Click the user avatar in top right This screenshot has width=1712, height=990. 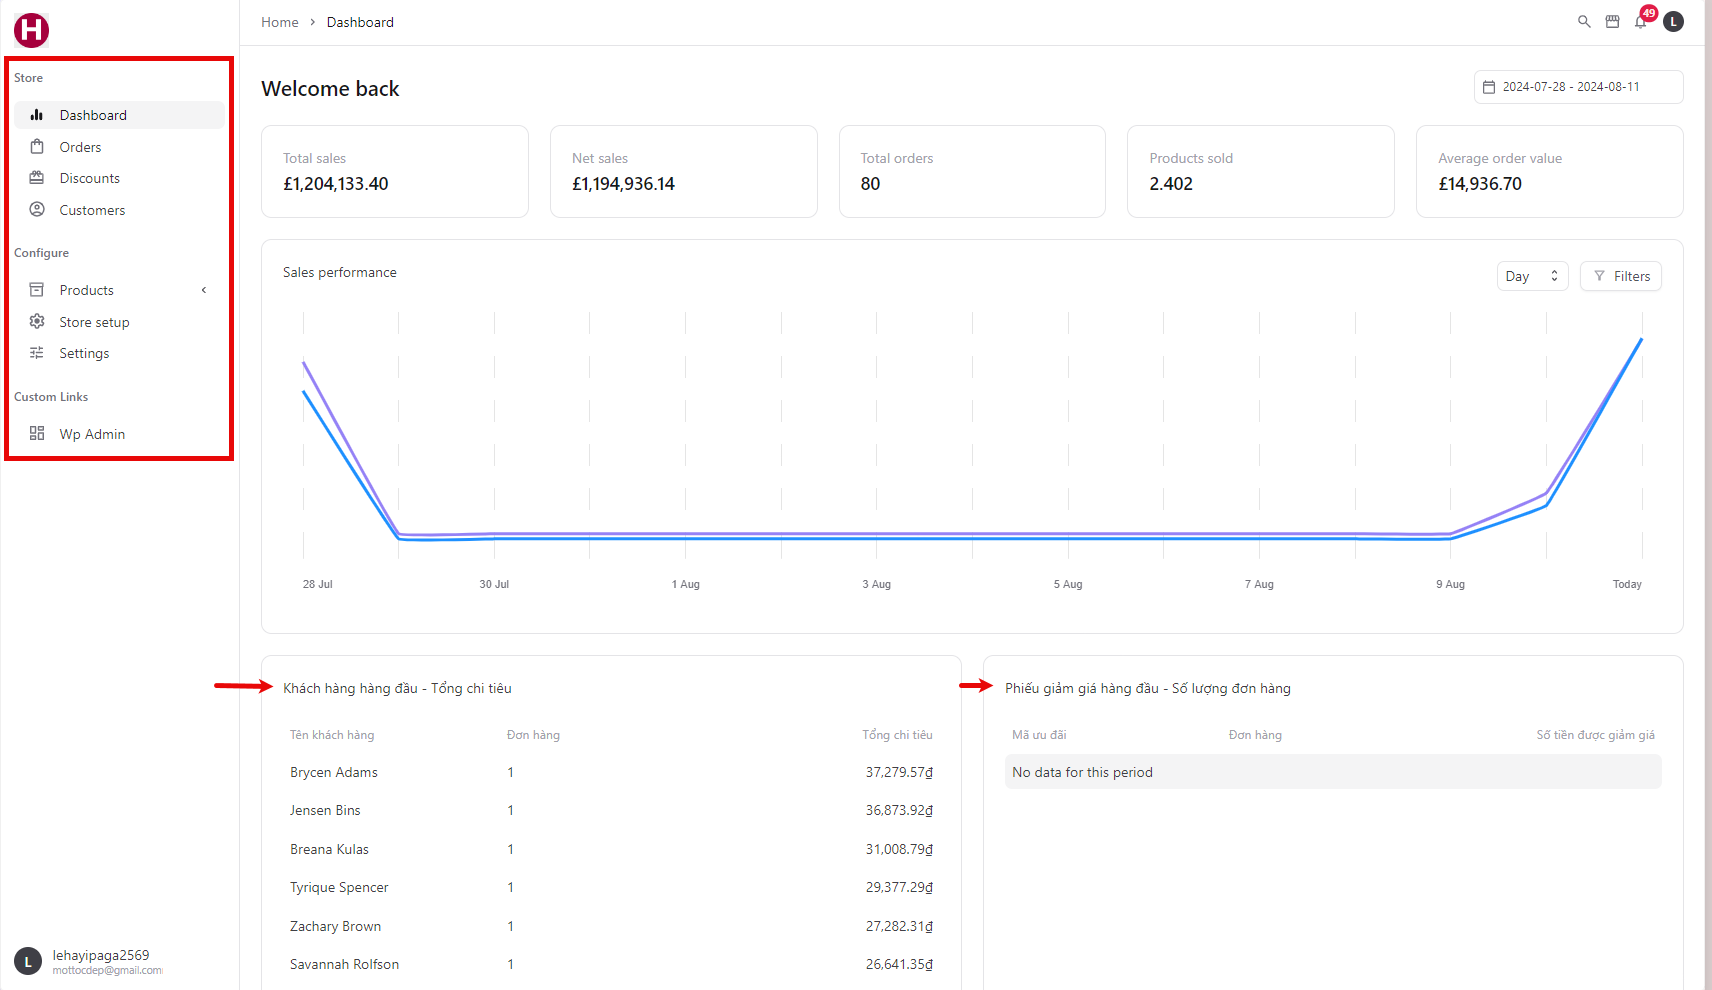coord(1673,22)
